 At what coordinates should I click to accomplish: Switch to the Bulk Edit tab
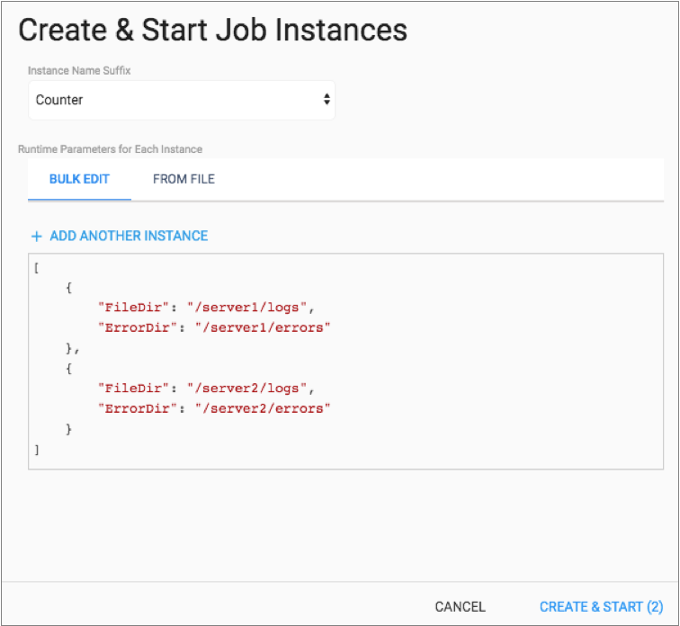coord(79,179)
